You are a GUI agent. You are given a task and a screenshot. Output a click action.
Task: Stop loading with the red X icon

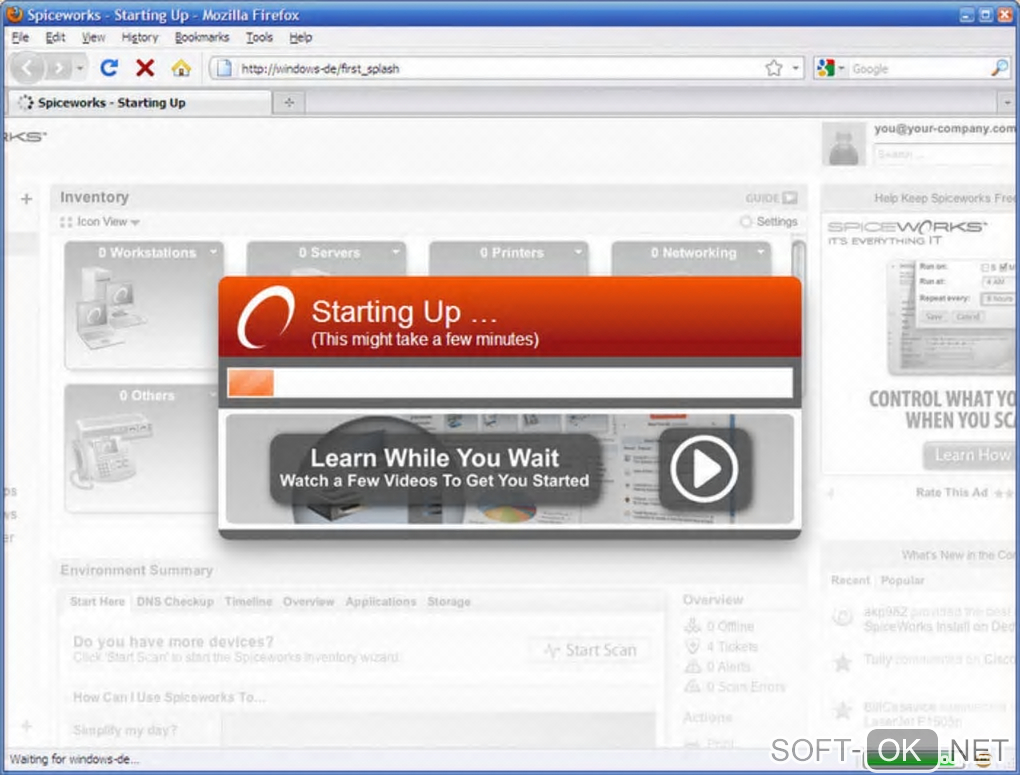tap(145, 68)
